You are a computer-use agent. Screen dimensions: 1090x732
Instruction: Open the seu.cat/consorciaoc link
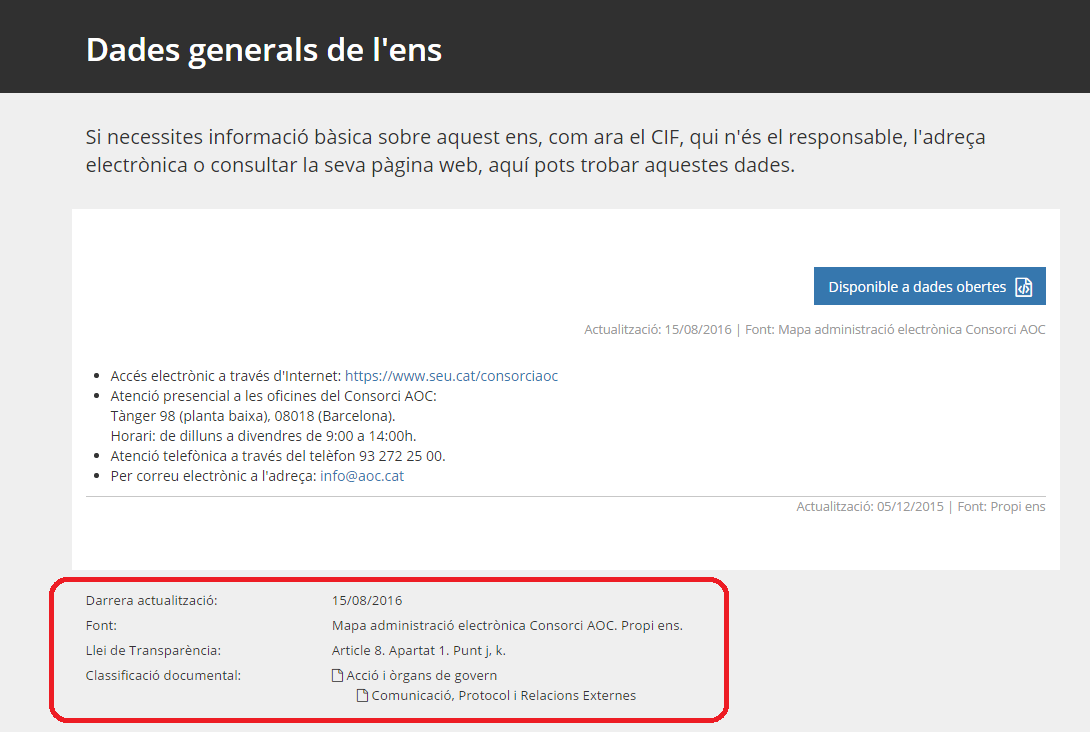point(451,376)
